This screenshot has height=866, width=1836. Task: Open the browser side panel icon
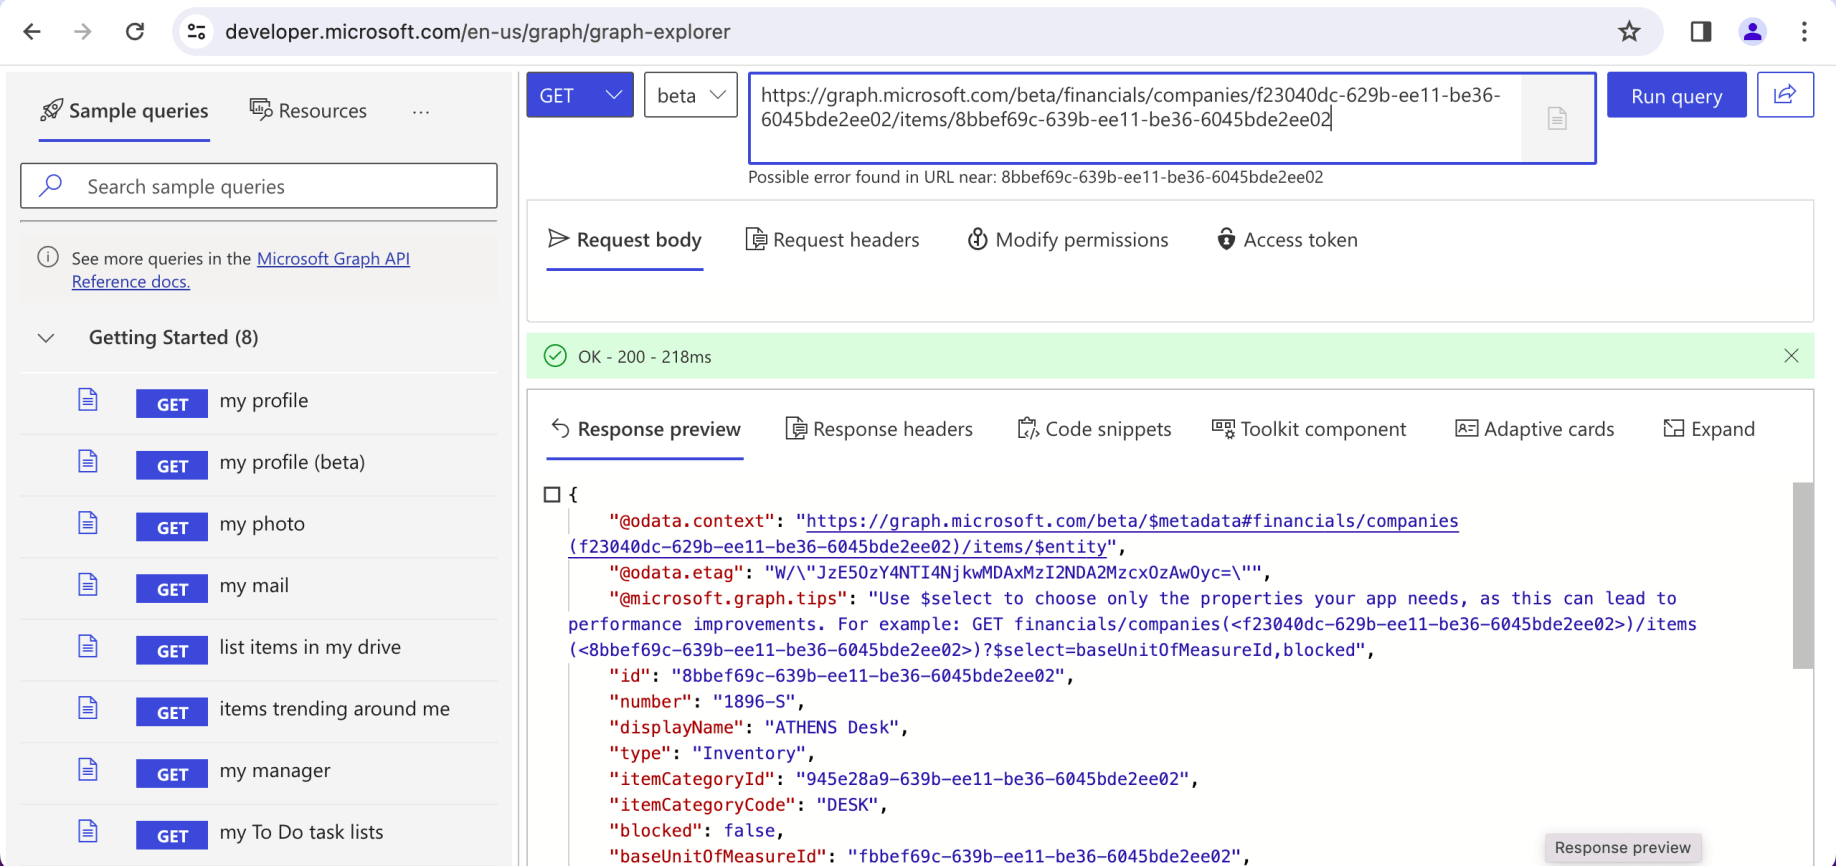(1700, 32)
